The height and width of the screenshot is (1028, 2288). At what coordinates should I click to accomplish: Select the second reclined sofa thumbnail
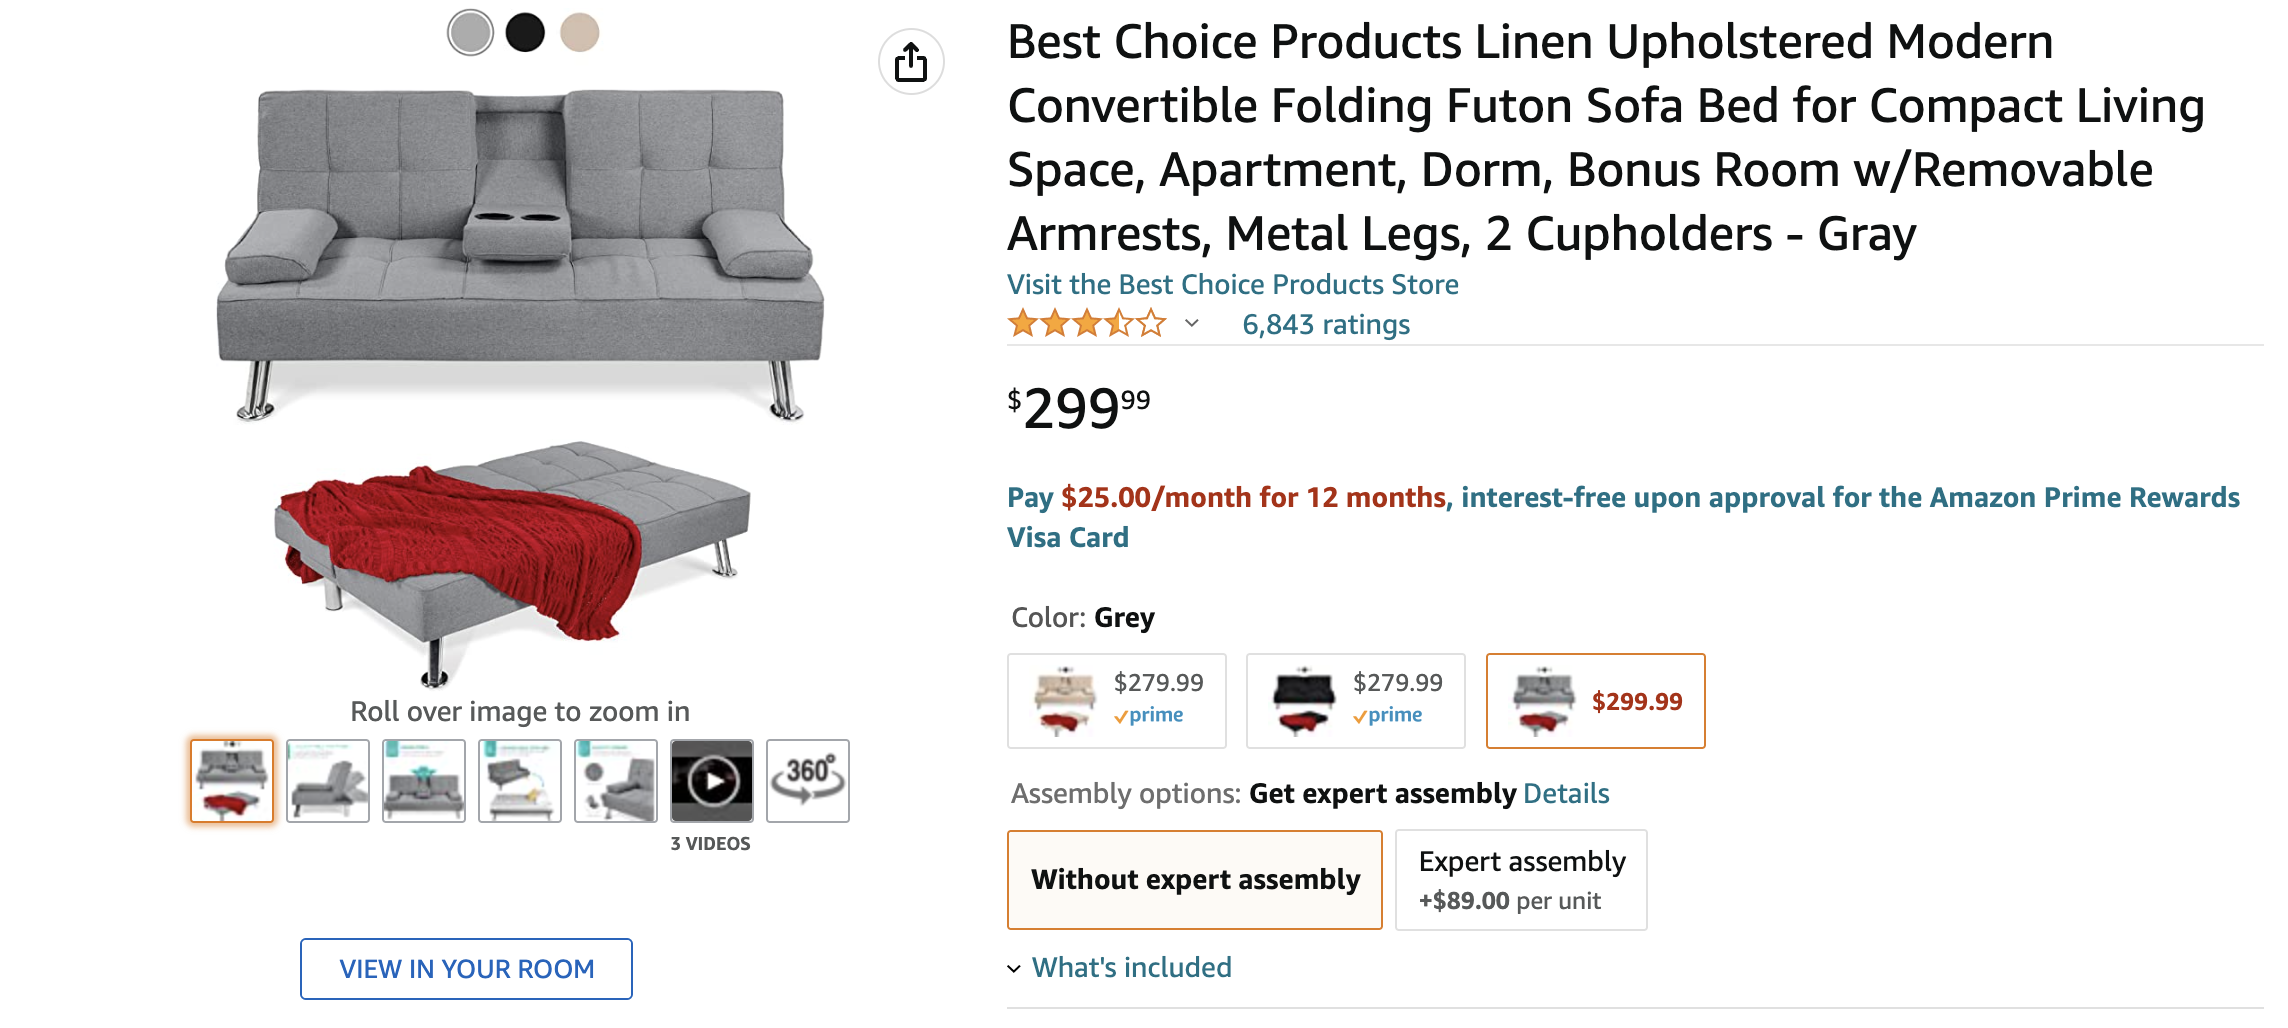point(328,781)
